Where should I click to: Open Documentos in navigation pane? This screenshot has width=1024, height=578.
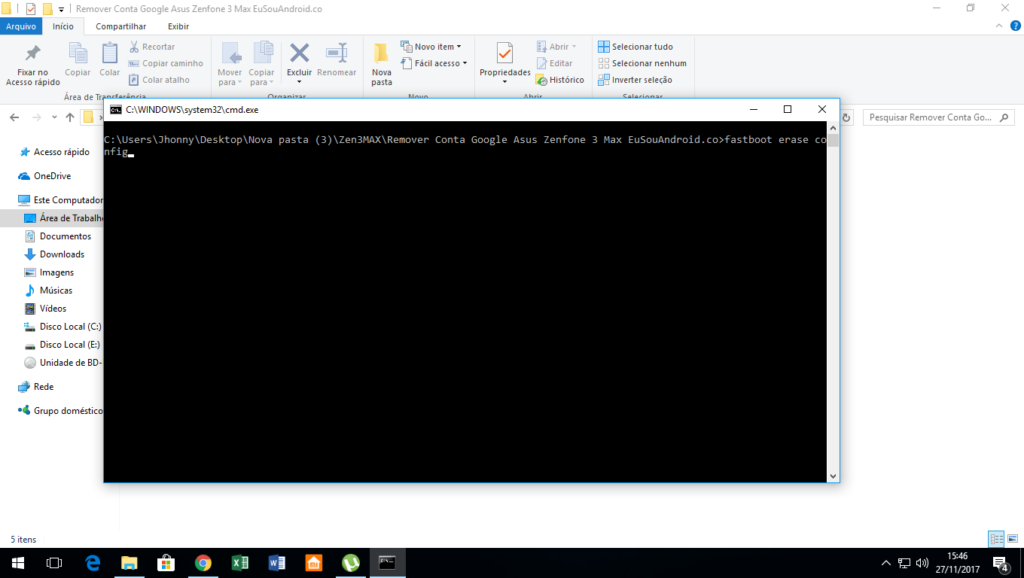[57, 236]
